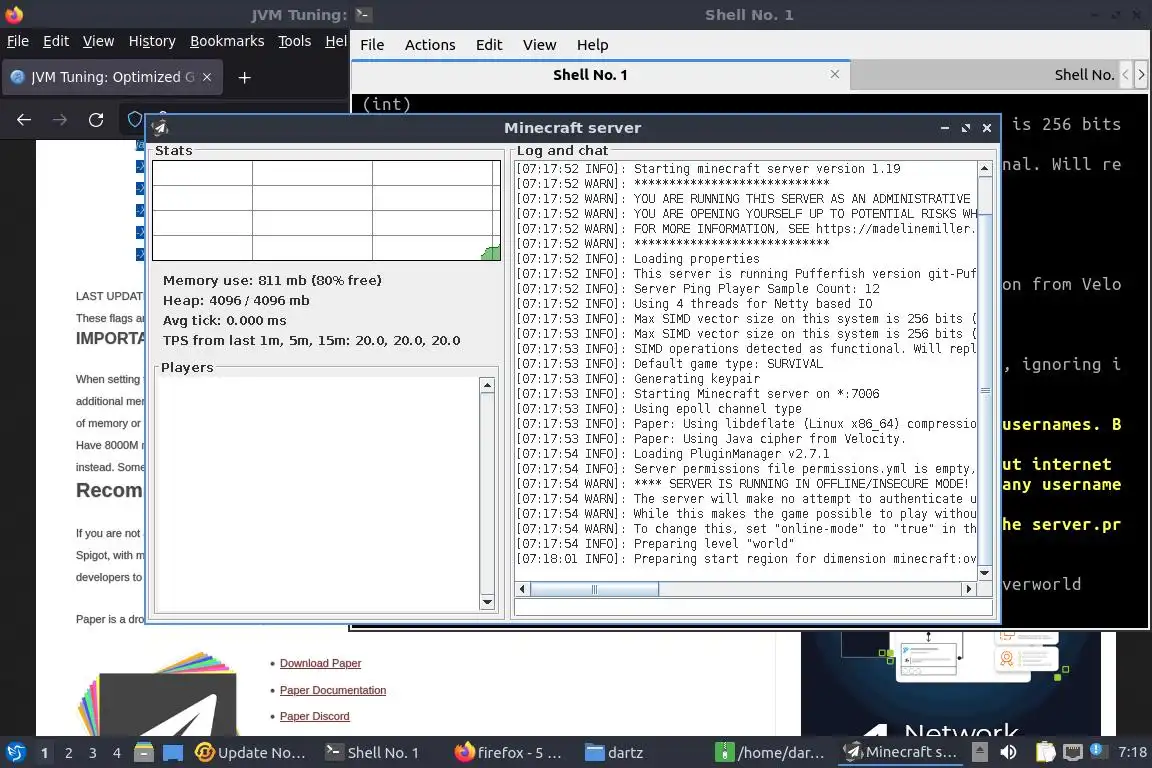The image size is (1152, 768).
Task: Click the log horizontal scrollbar thumb
Action: click(x=594, y=589)
